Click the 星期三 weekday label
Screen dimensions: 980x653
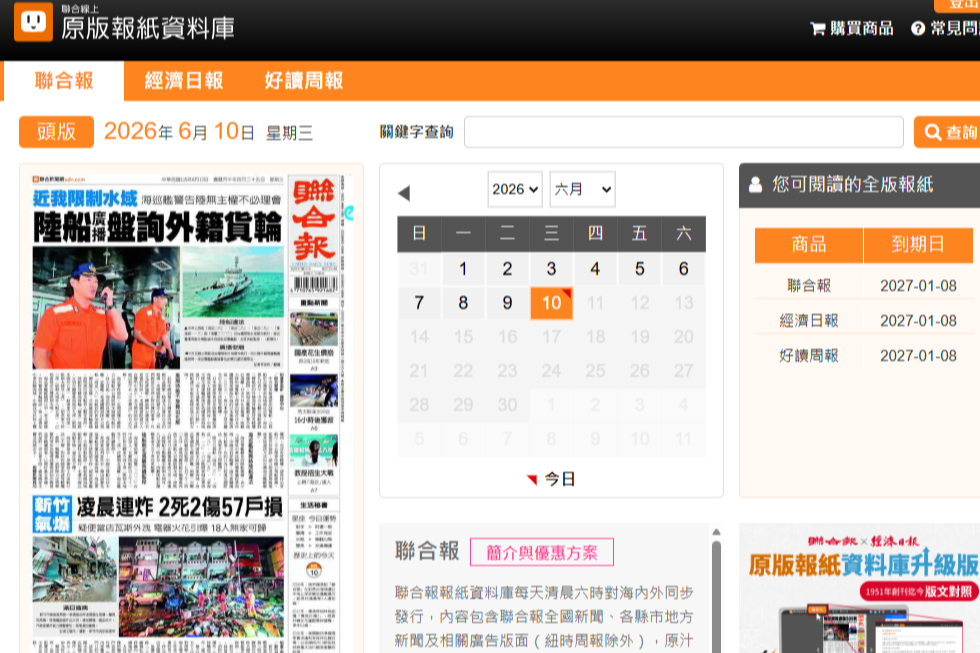[x=289, y=133]
